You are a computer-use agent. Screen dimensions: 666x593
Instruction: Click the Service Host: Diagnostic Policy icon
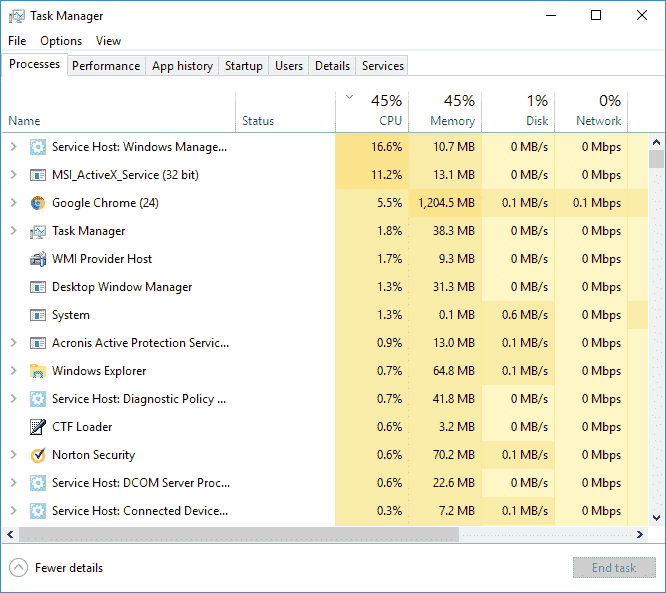(x=38, y=399)
